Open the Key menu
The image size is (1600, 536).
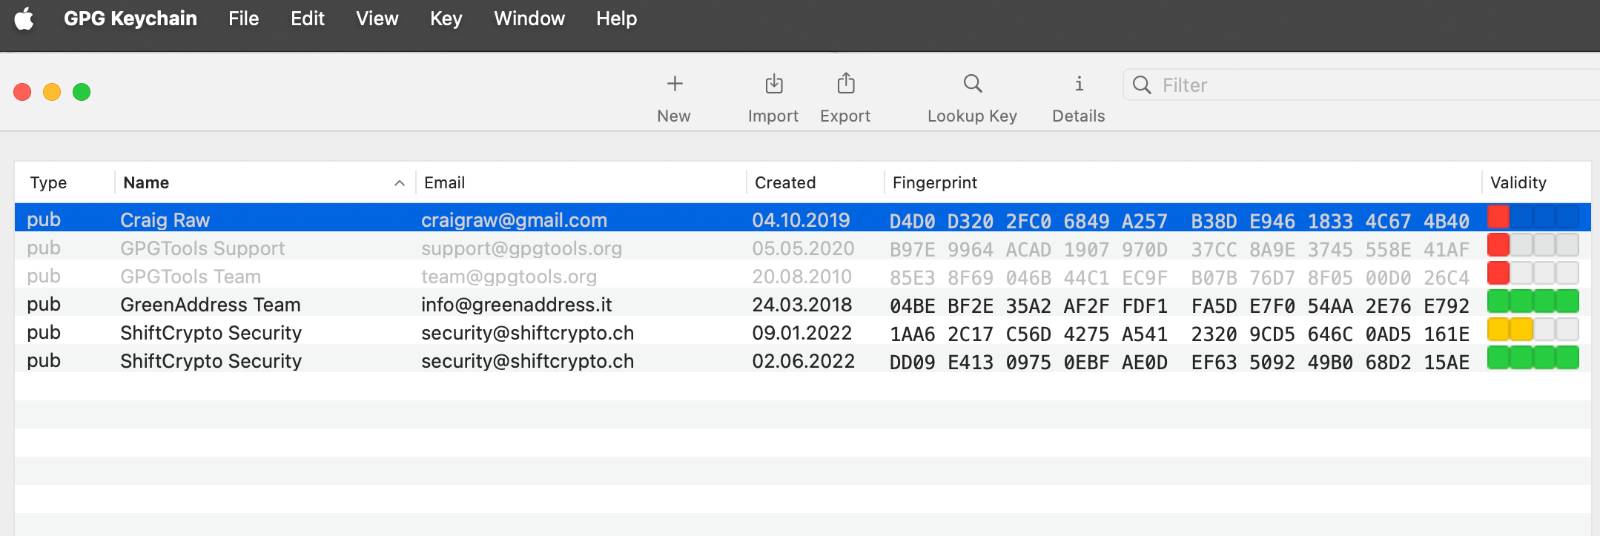click(x=445, y=19)
